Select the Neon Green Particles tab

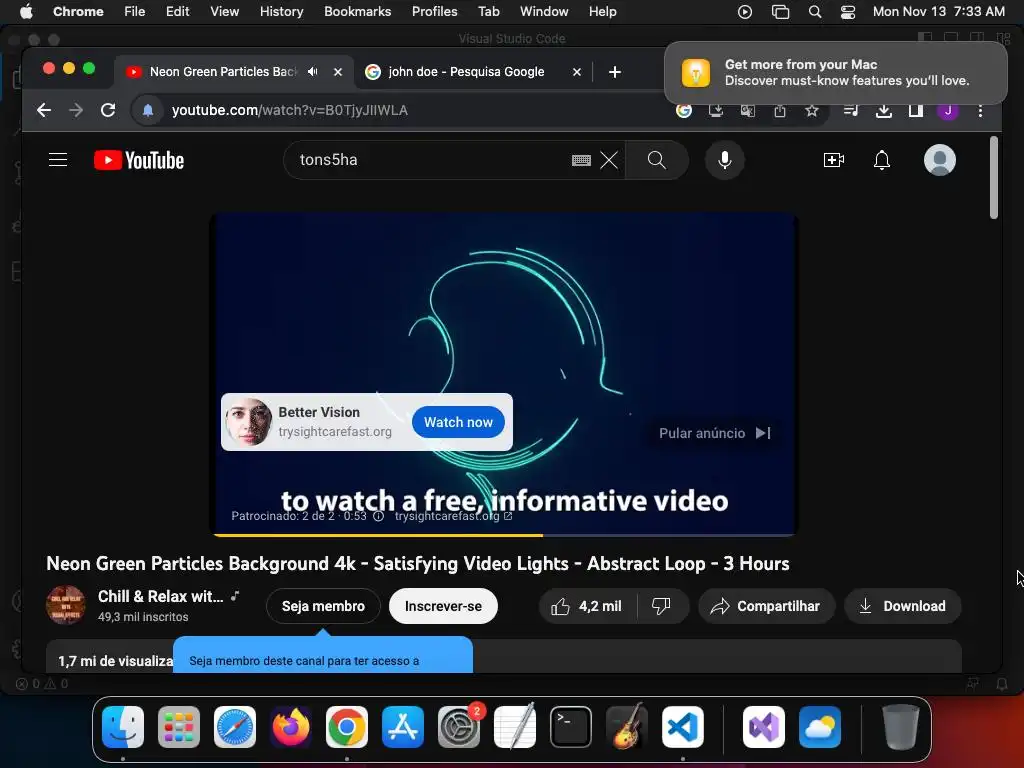point(224,72)
